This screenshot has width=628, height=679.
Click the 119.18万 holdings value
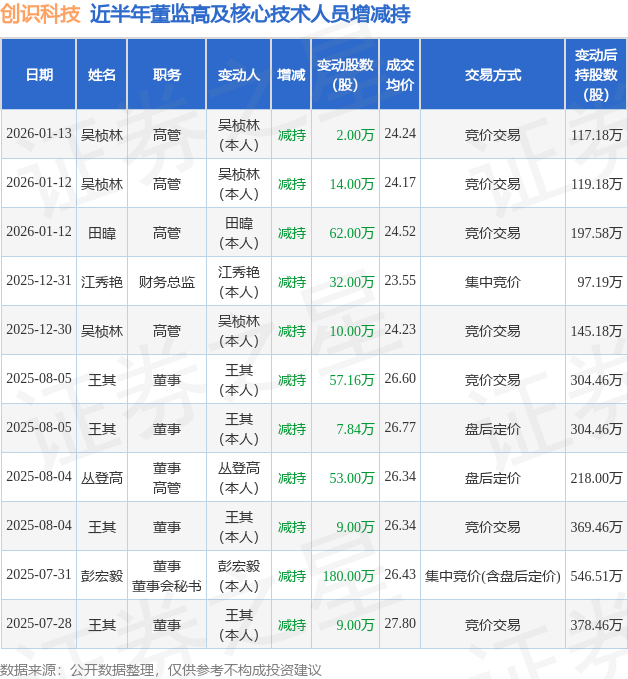(596, 184)
